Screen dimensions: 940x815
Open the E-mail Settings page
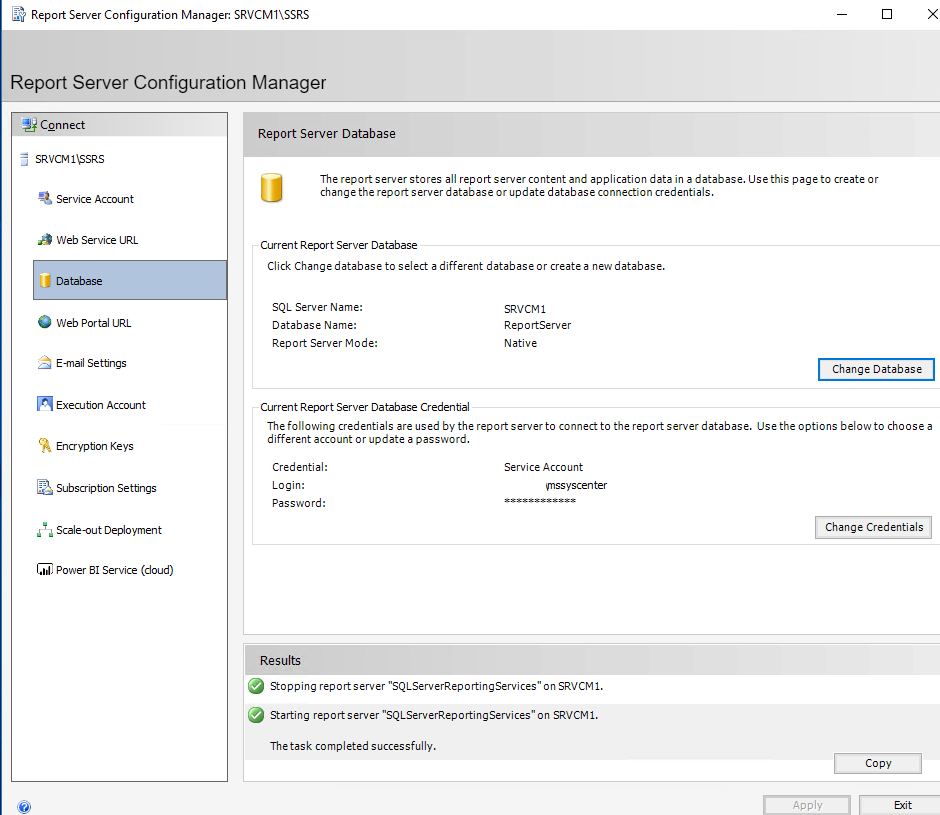coord(91,363)
